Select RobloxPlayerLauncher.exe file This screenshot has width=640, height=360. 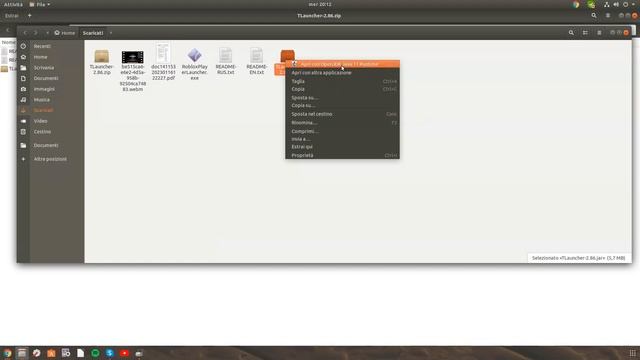pyautogui.click(x=195, y=56)
